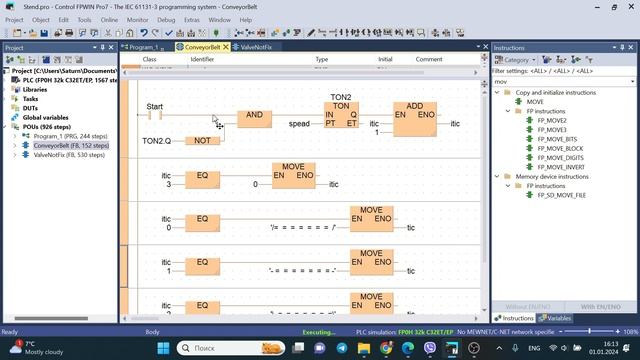Viewport: 640px width, 360px height.
Task: Click the comment speech-bubble toolbar icon
Action: pyautogui.click(x=421, y=33)
